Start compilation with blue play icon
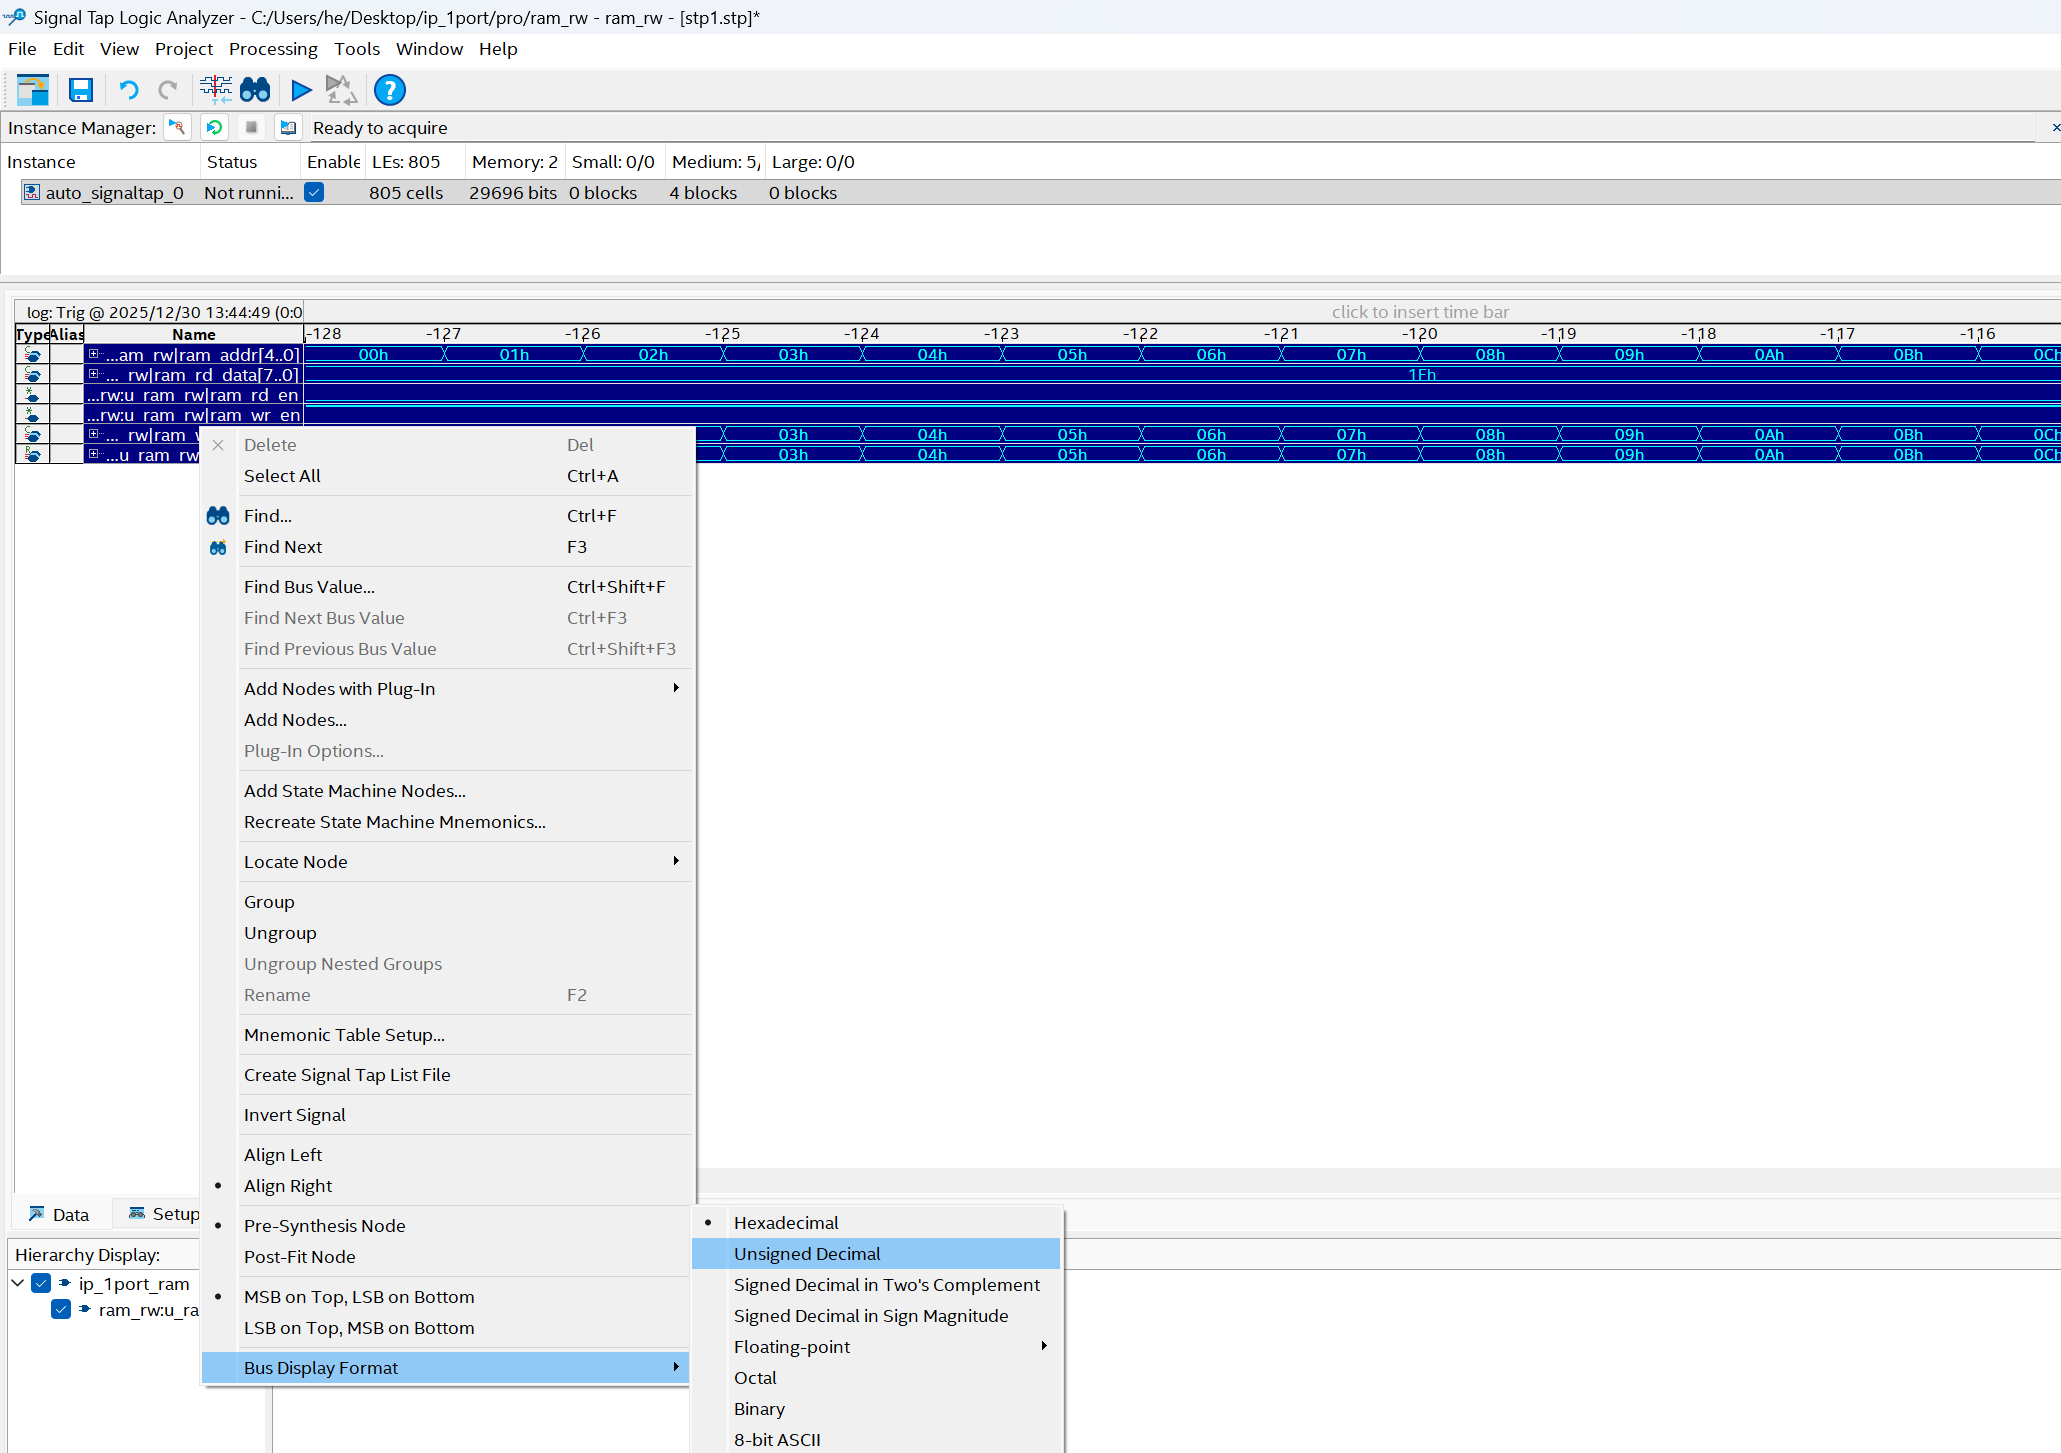This screenshot has height=1453, width=2061. (x=301, y=90)
